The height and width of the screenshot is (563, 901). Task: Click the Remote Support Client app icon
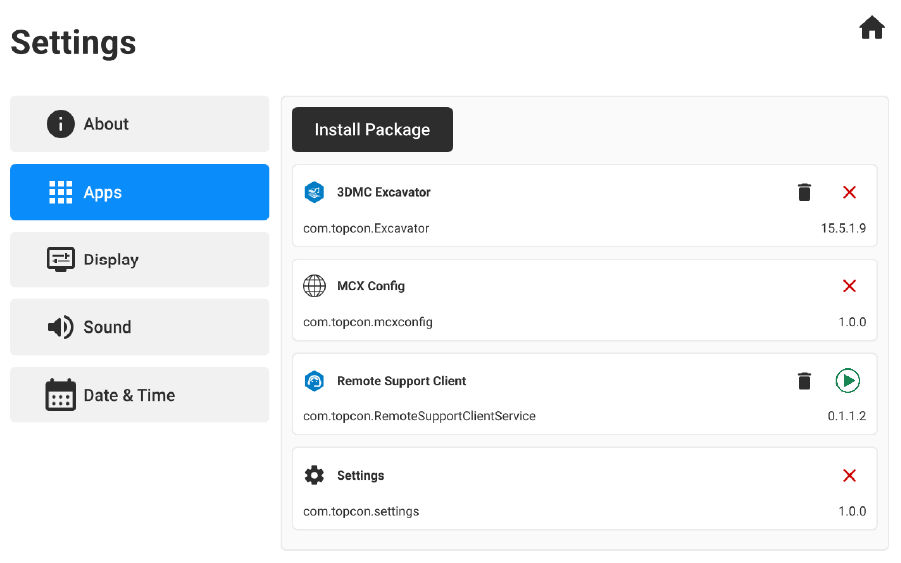[314, 381]
